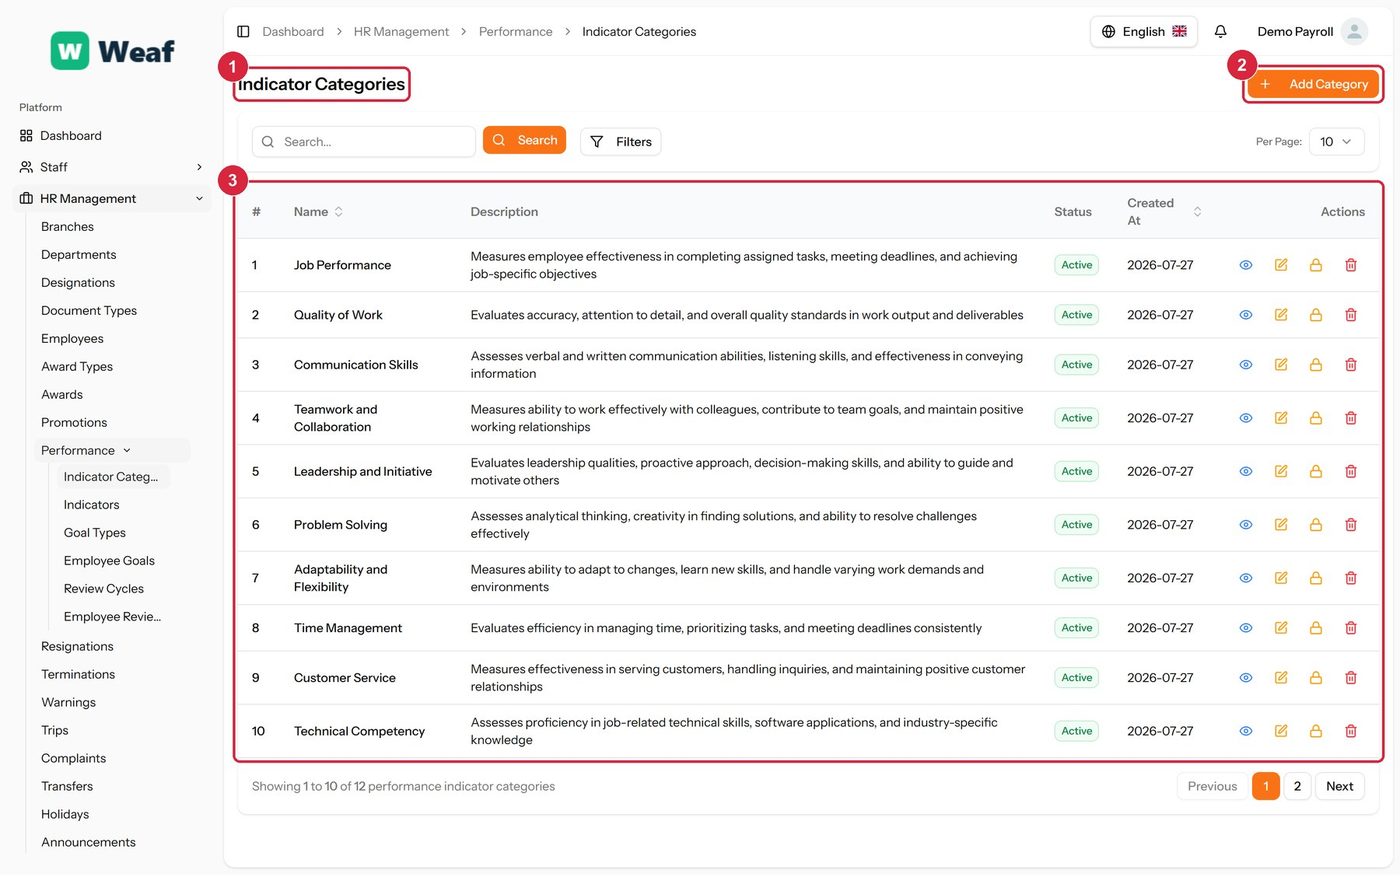Sort table by Created At column
This screenshot has width=1400, height=877.
[x=1164, y=212]
